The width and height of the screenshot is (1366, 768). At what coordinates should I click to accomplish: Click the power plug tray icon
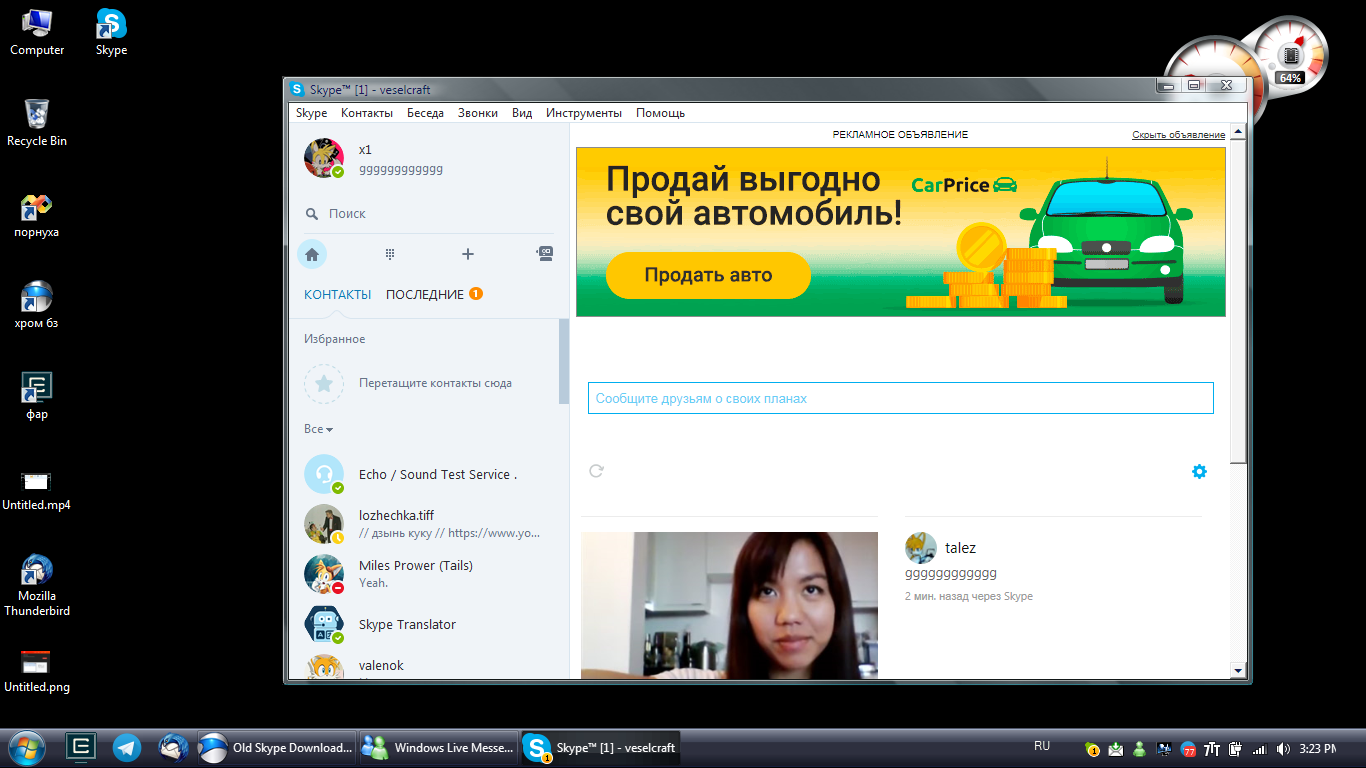[x=1235, y=749]
